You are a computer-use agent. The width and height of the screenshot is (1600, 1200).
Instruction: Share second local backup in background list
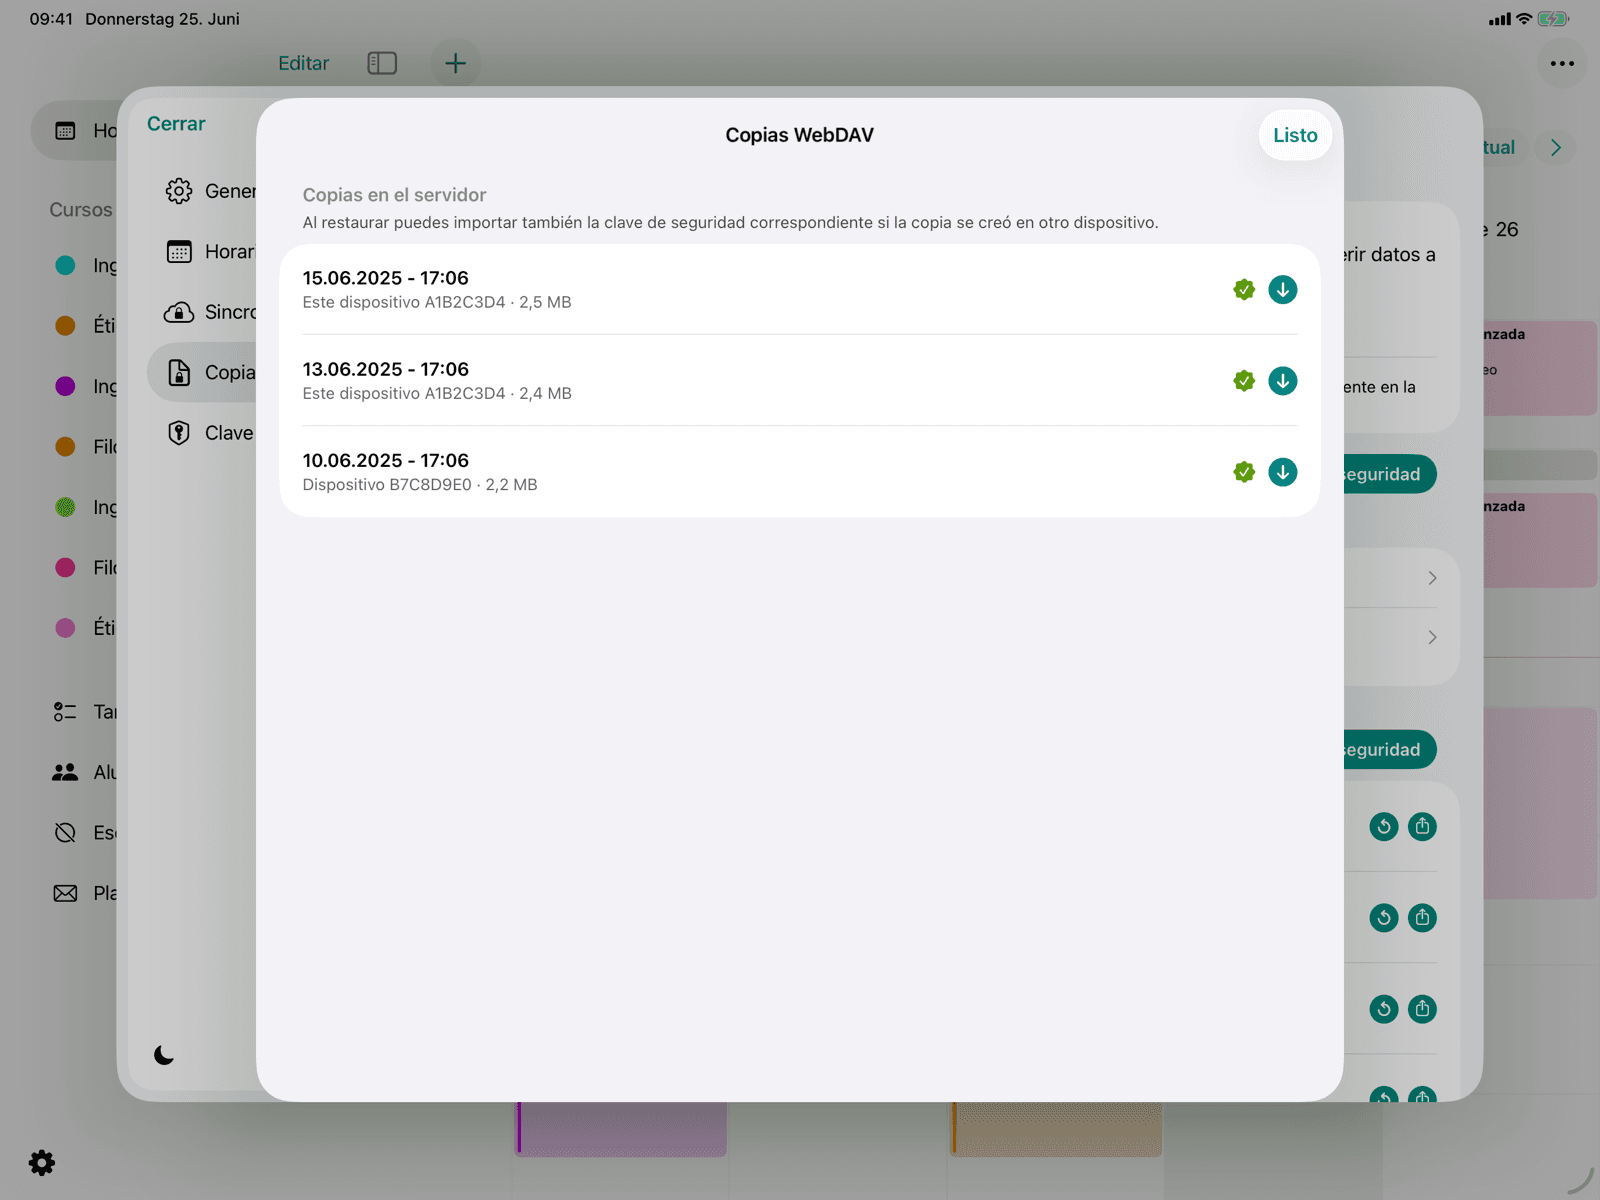pyautogui.click(x=1422, y=918)
